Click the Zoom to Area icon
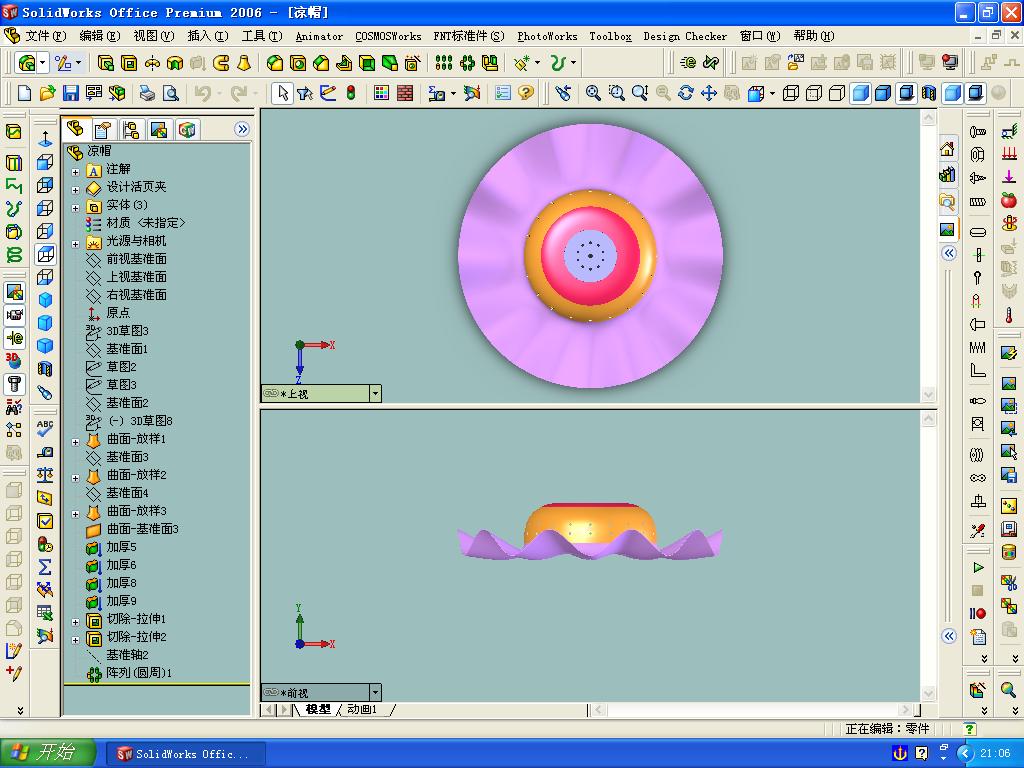The height and width of the screenshot is (768, 1024). [x=616, y=93]
